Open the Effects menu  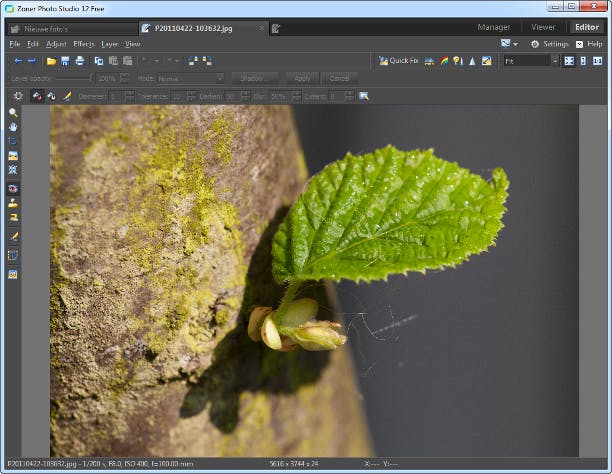pyautogui.click(x=84, y=44)
